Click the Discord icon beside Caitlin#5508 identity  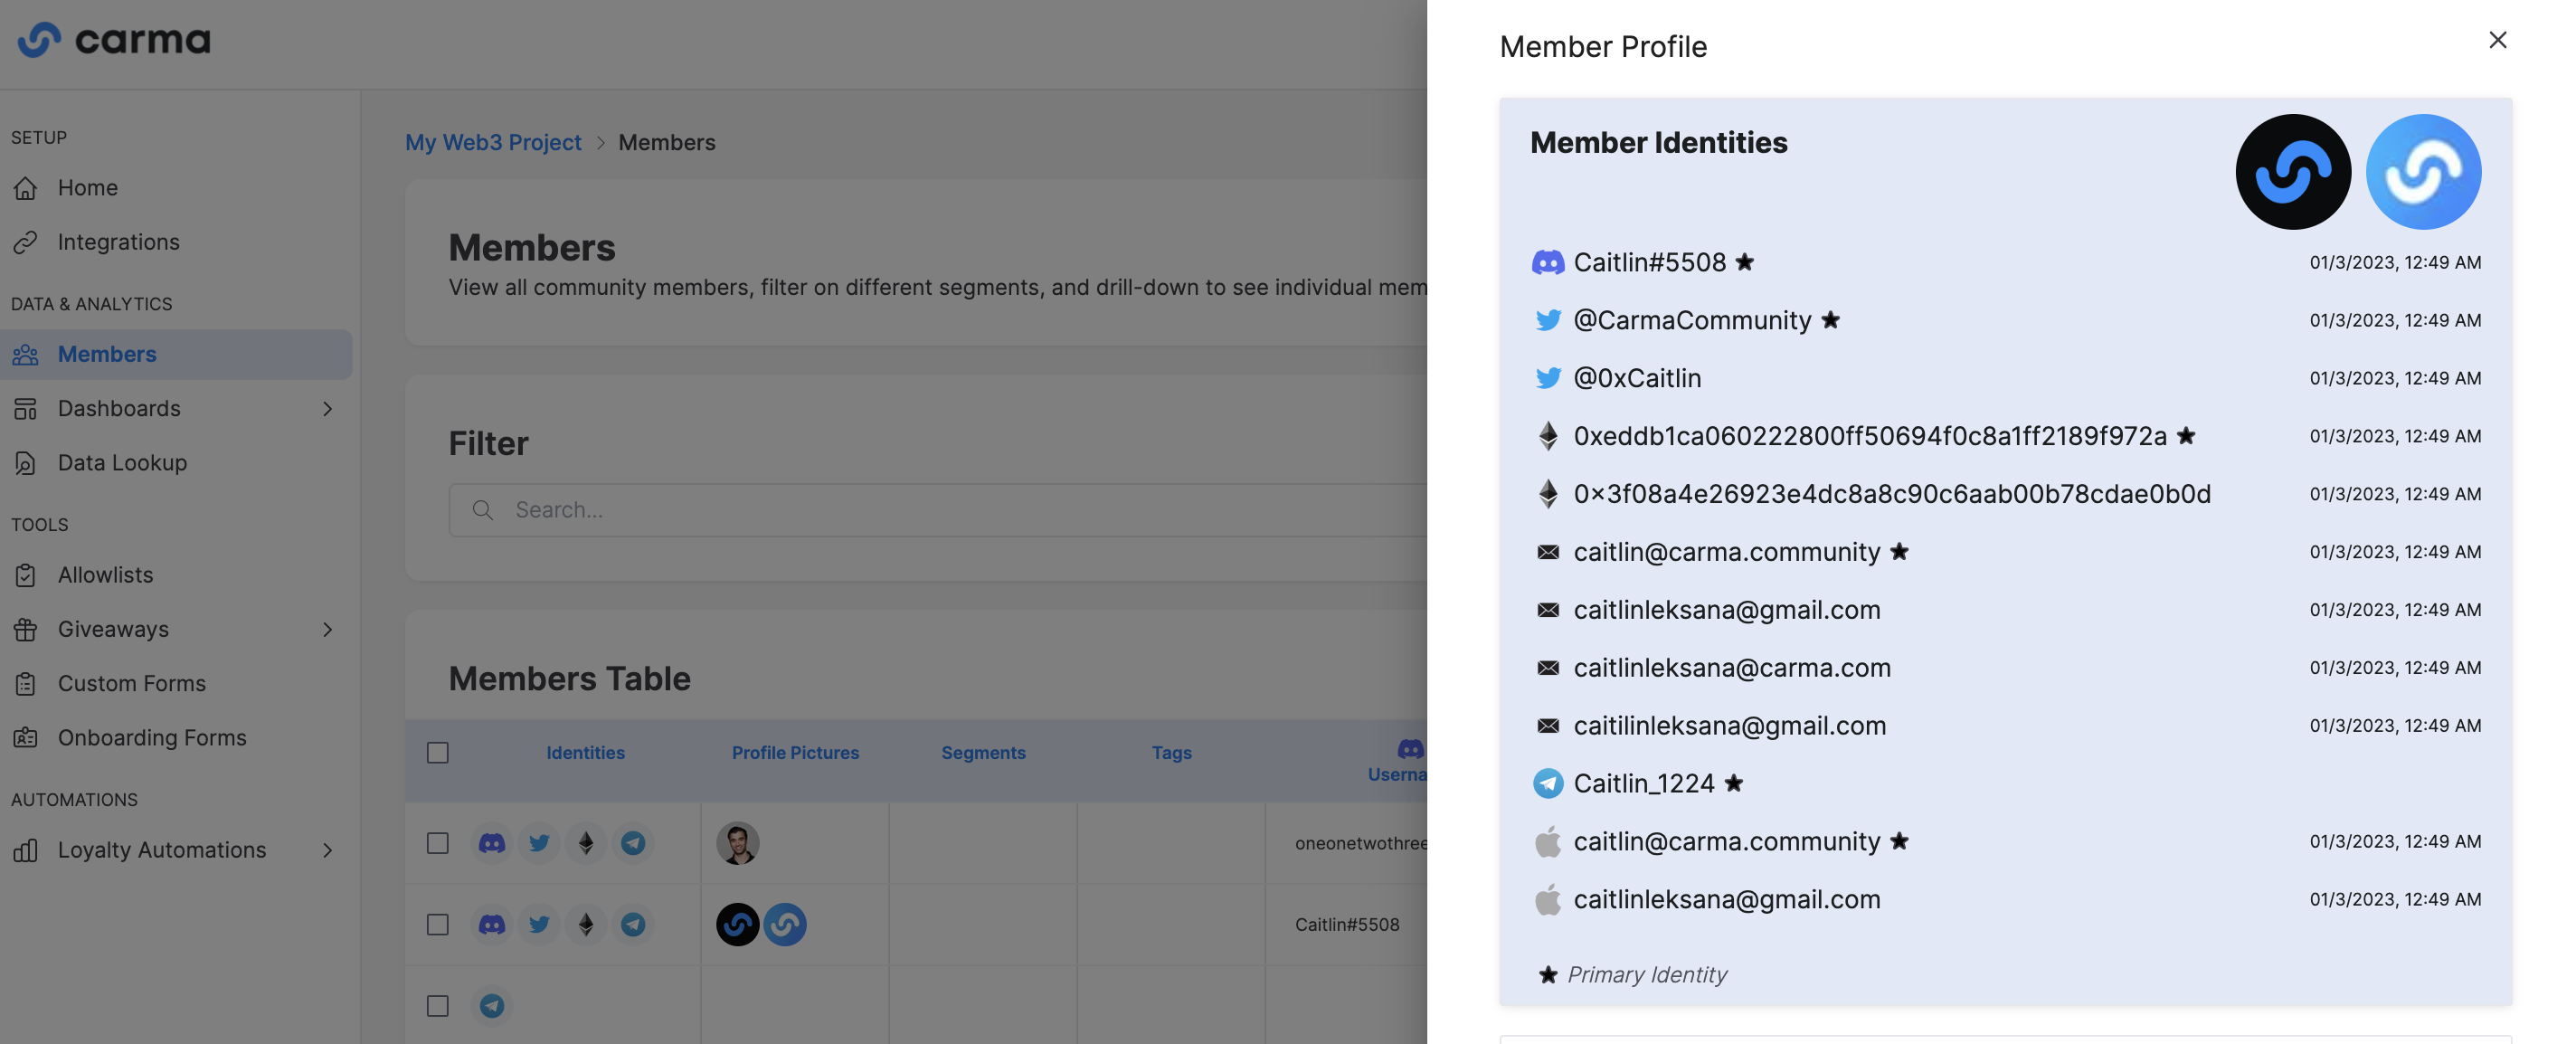point(1547,262)
